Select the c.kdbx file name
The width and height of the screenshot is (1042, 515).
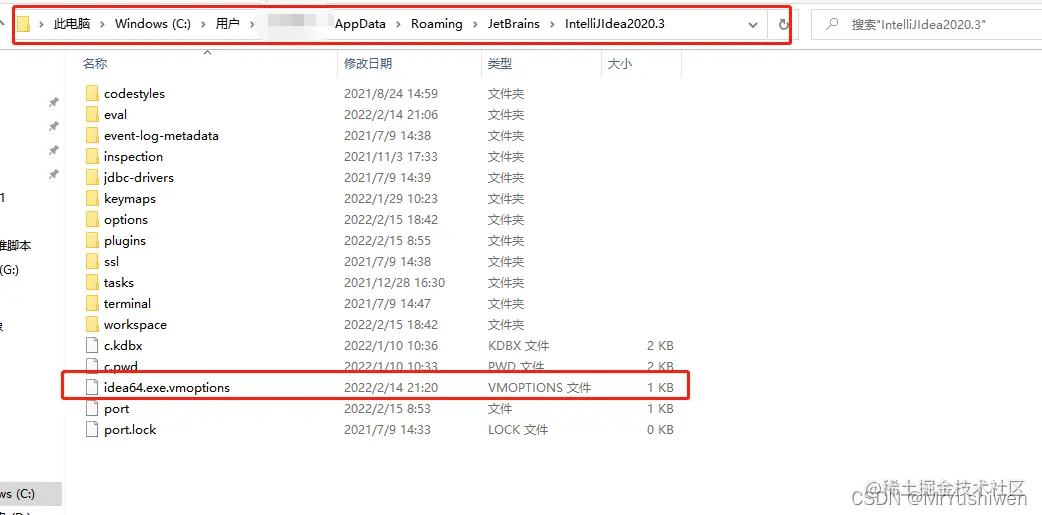coord(123,346)
